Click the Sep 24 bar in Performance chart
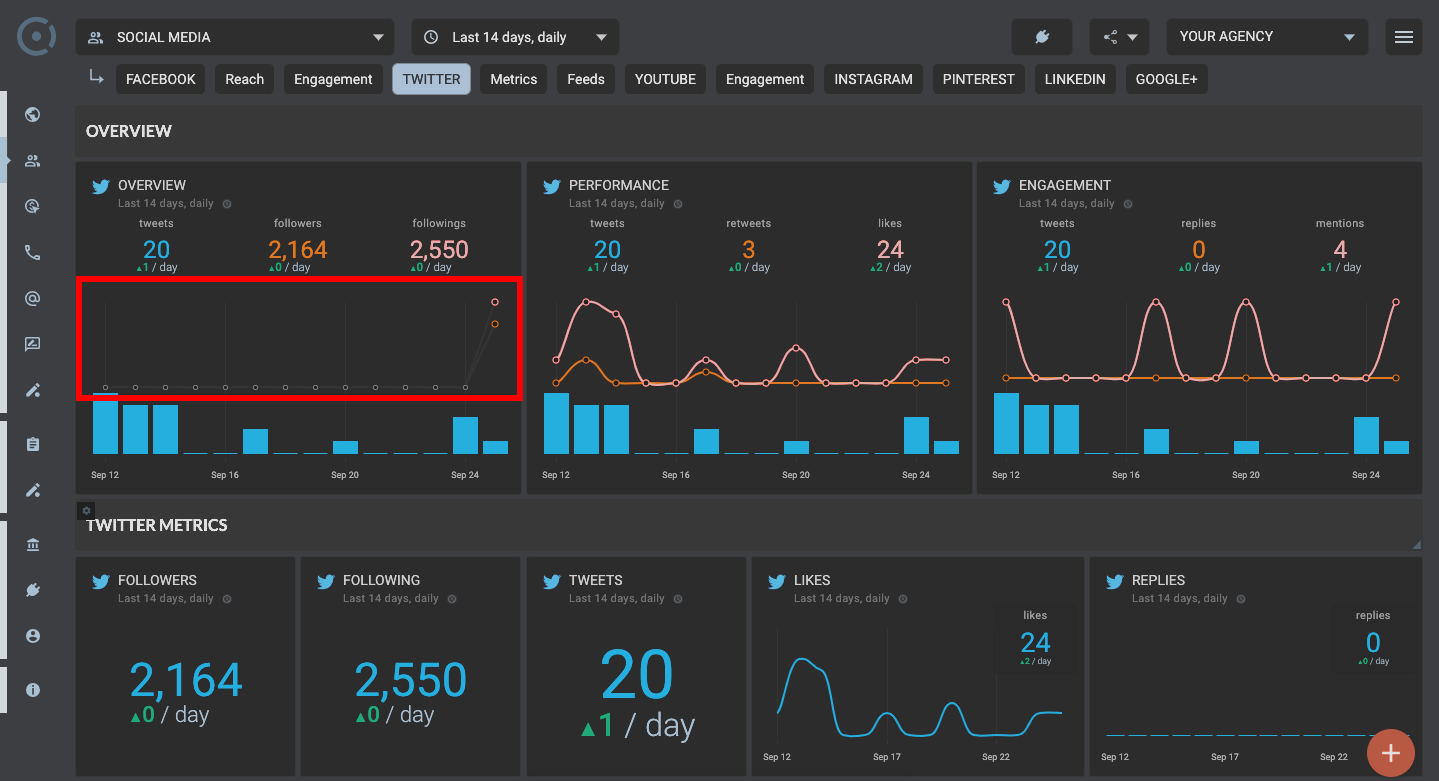Viewport: 1439px width, 781px height. [x=916, y=436]
